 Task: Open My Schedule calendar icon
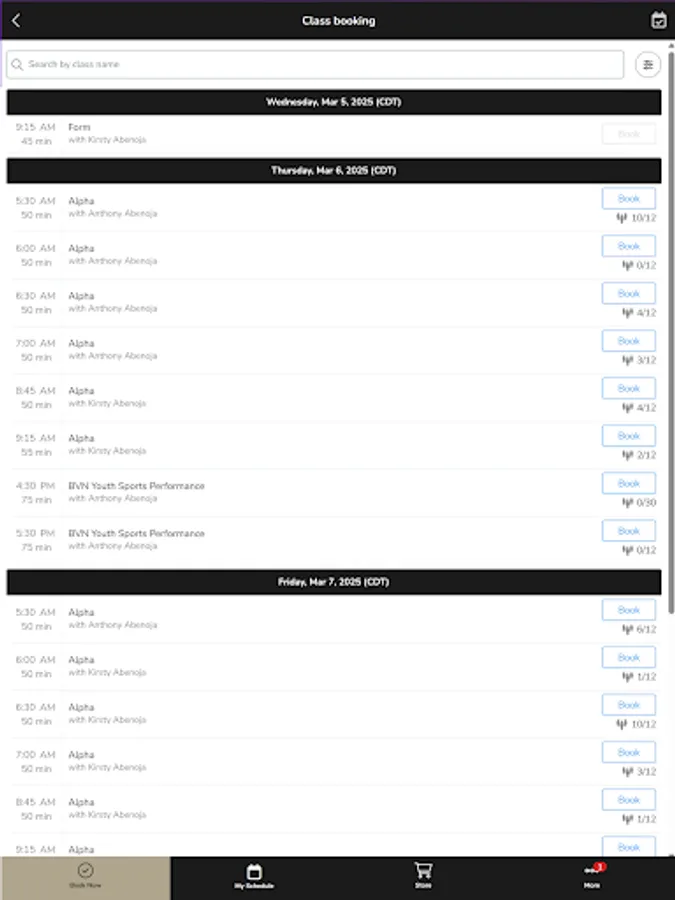pos(253,871)
